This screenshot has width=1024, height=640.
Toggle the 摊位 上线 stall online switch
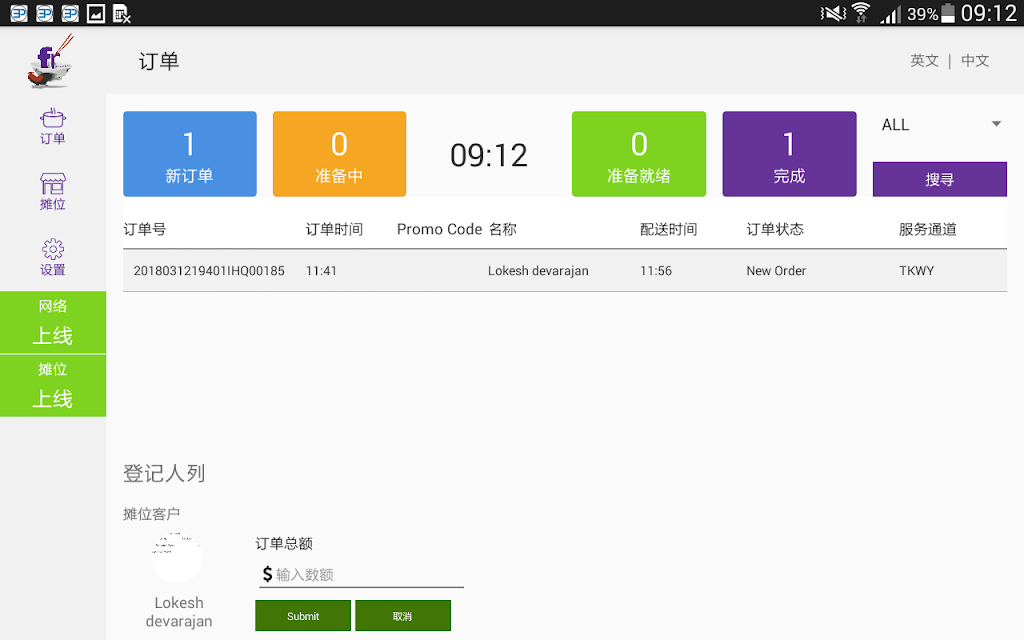click(x=53, y=385)
